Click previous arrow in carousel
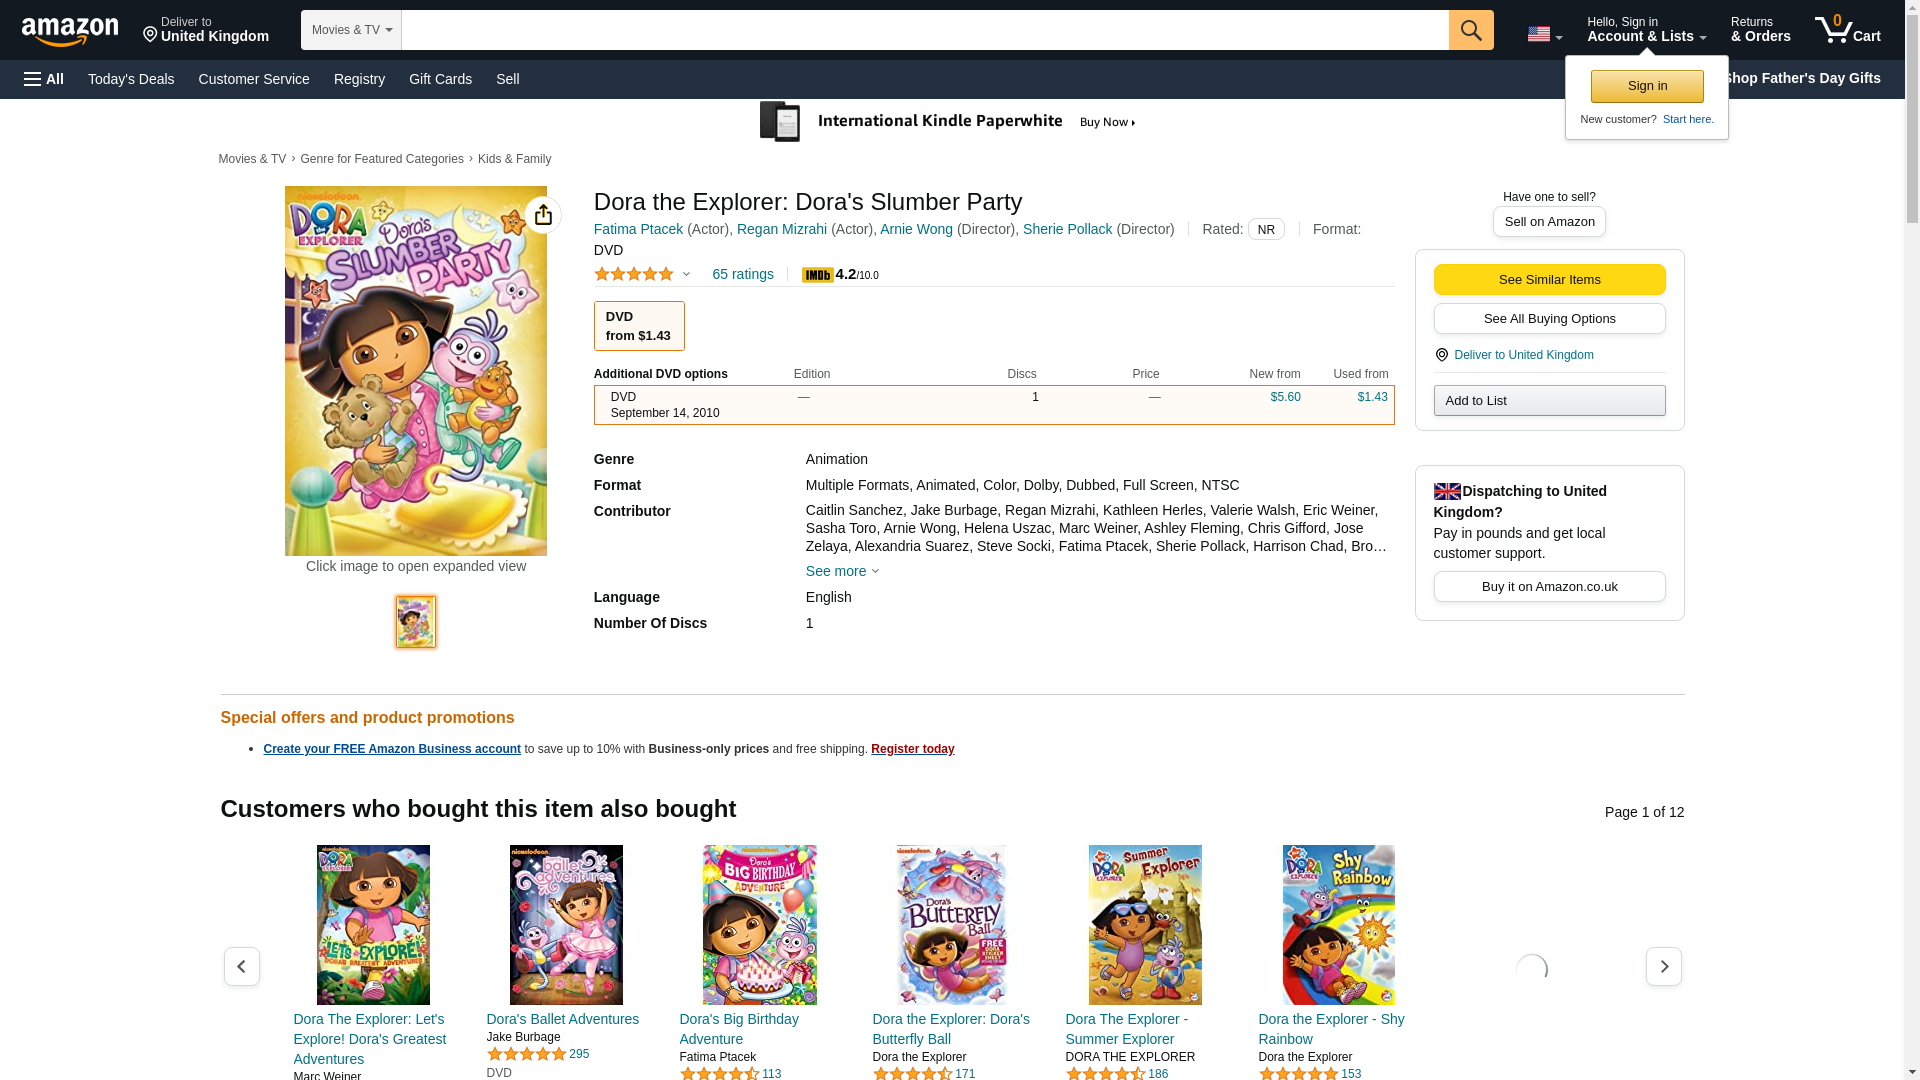 (241, 967)
